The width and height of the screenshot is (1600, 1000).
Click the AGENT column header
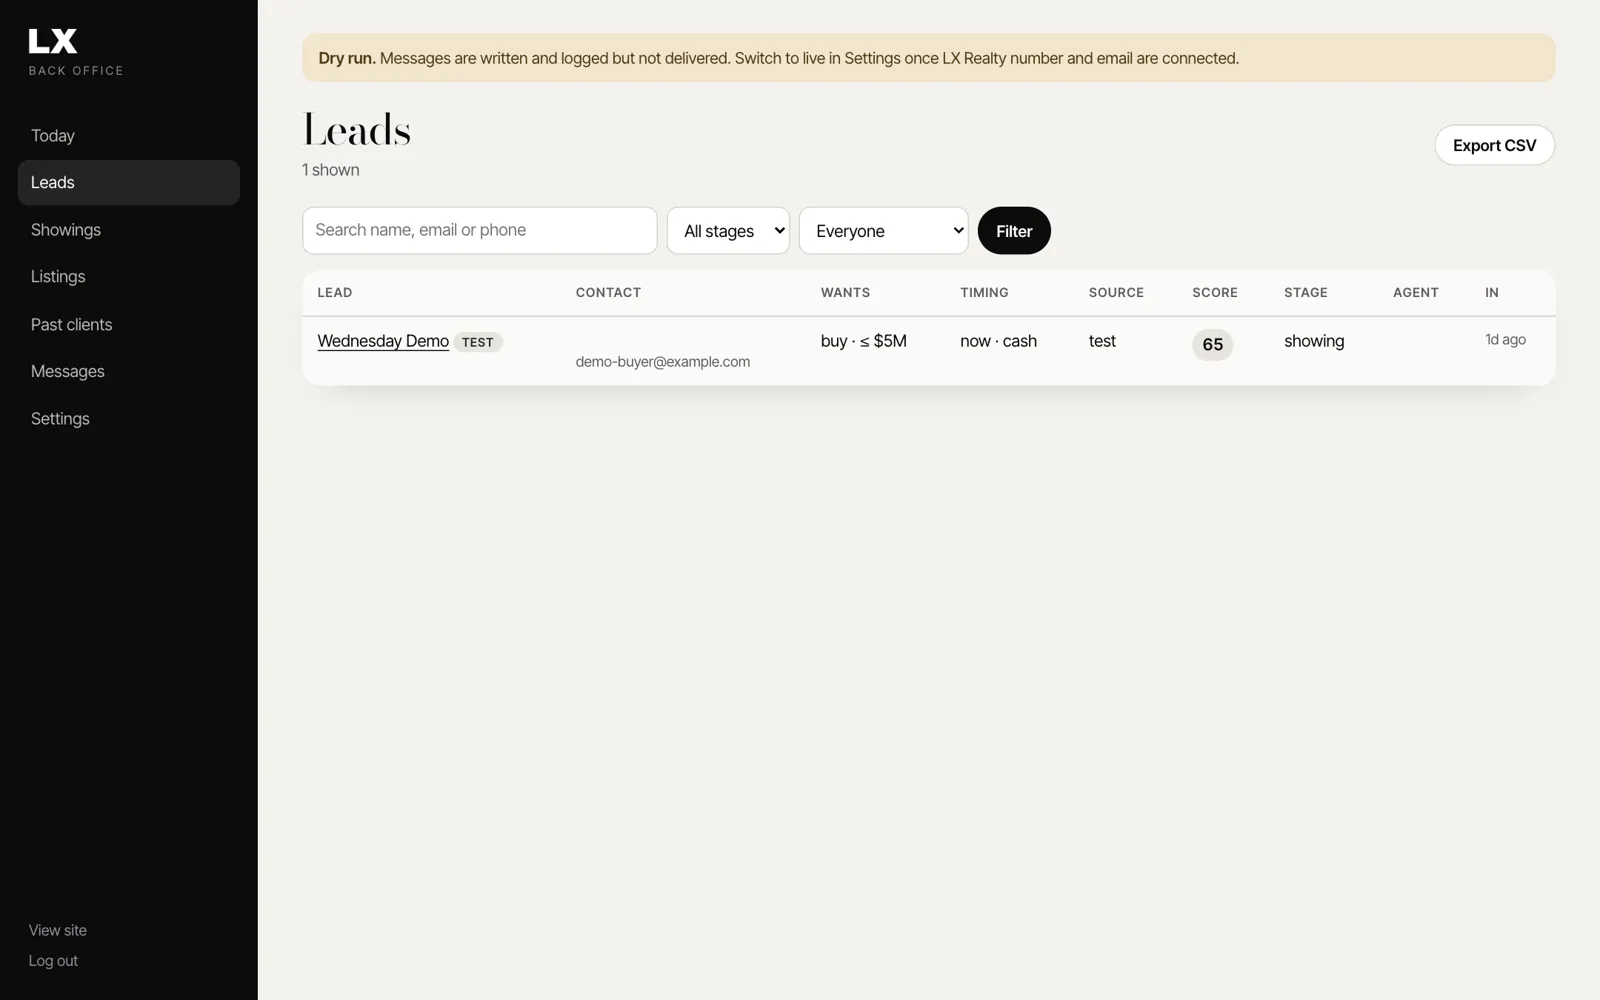point(1416,293)
